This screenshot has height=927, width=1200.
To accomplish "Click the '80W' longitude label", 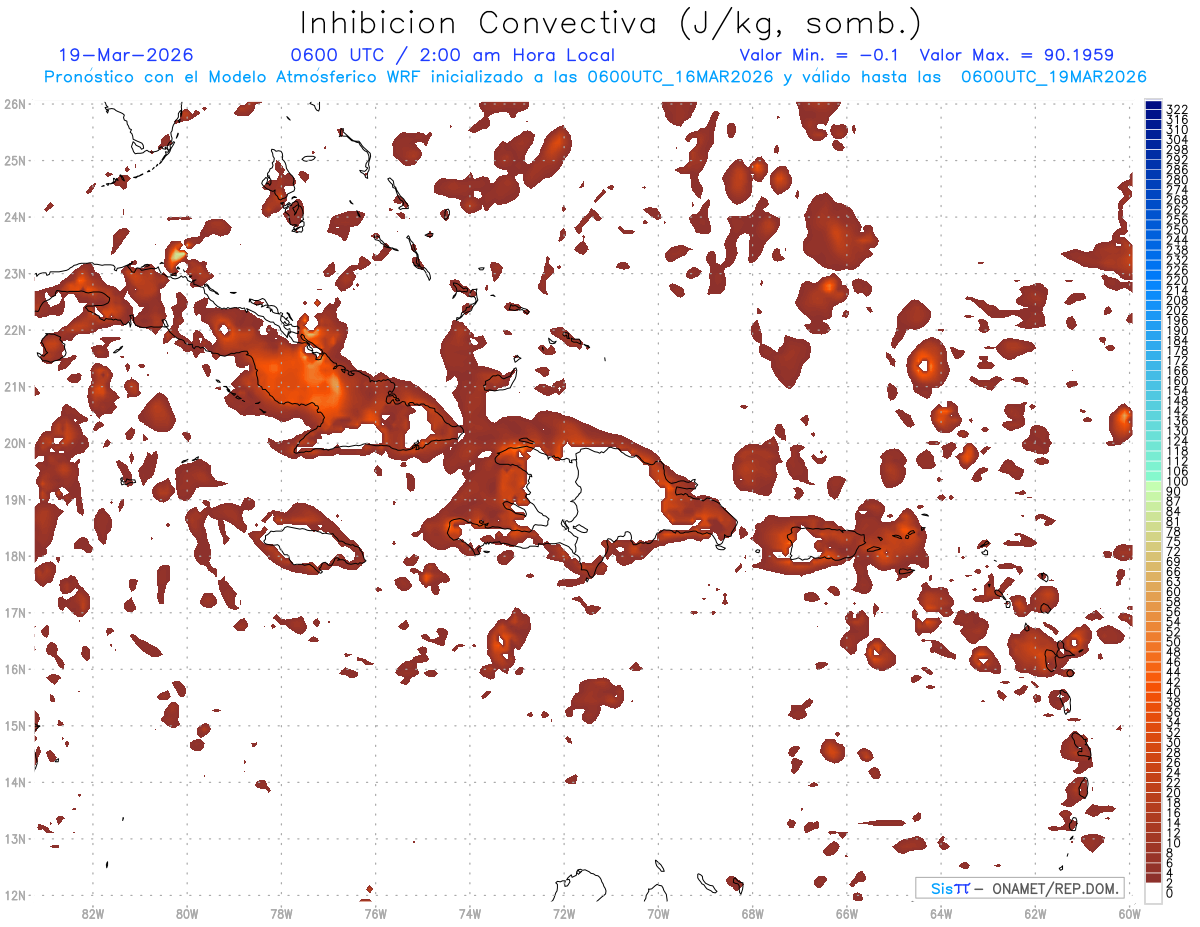I will [x=187, y=912].
